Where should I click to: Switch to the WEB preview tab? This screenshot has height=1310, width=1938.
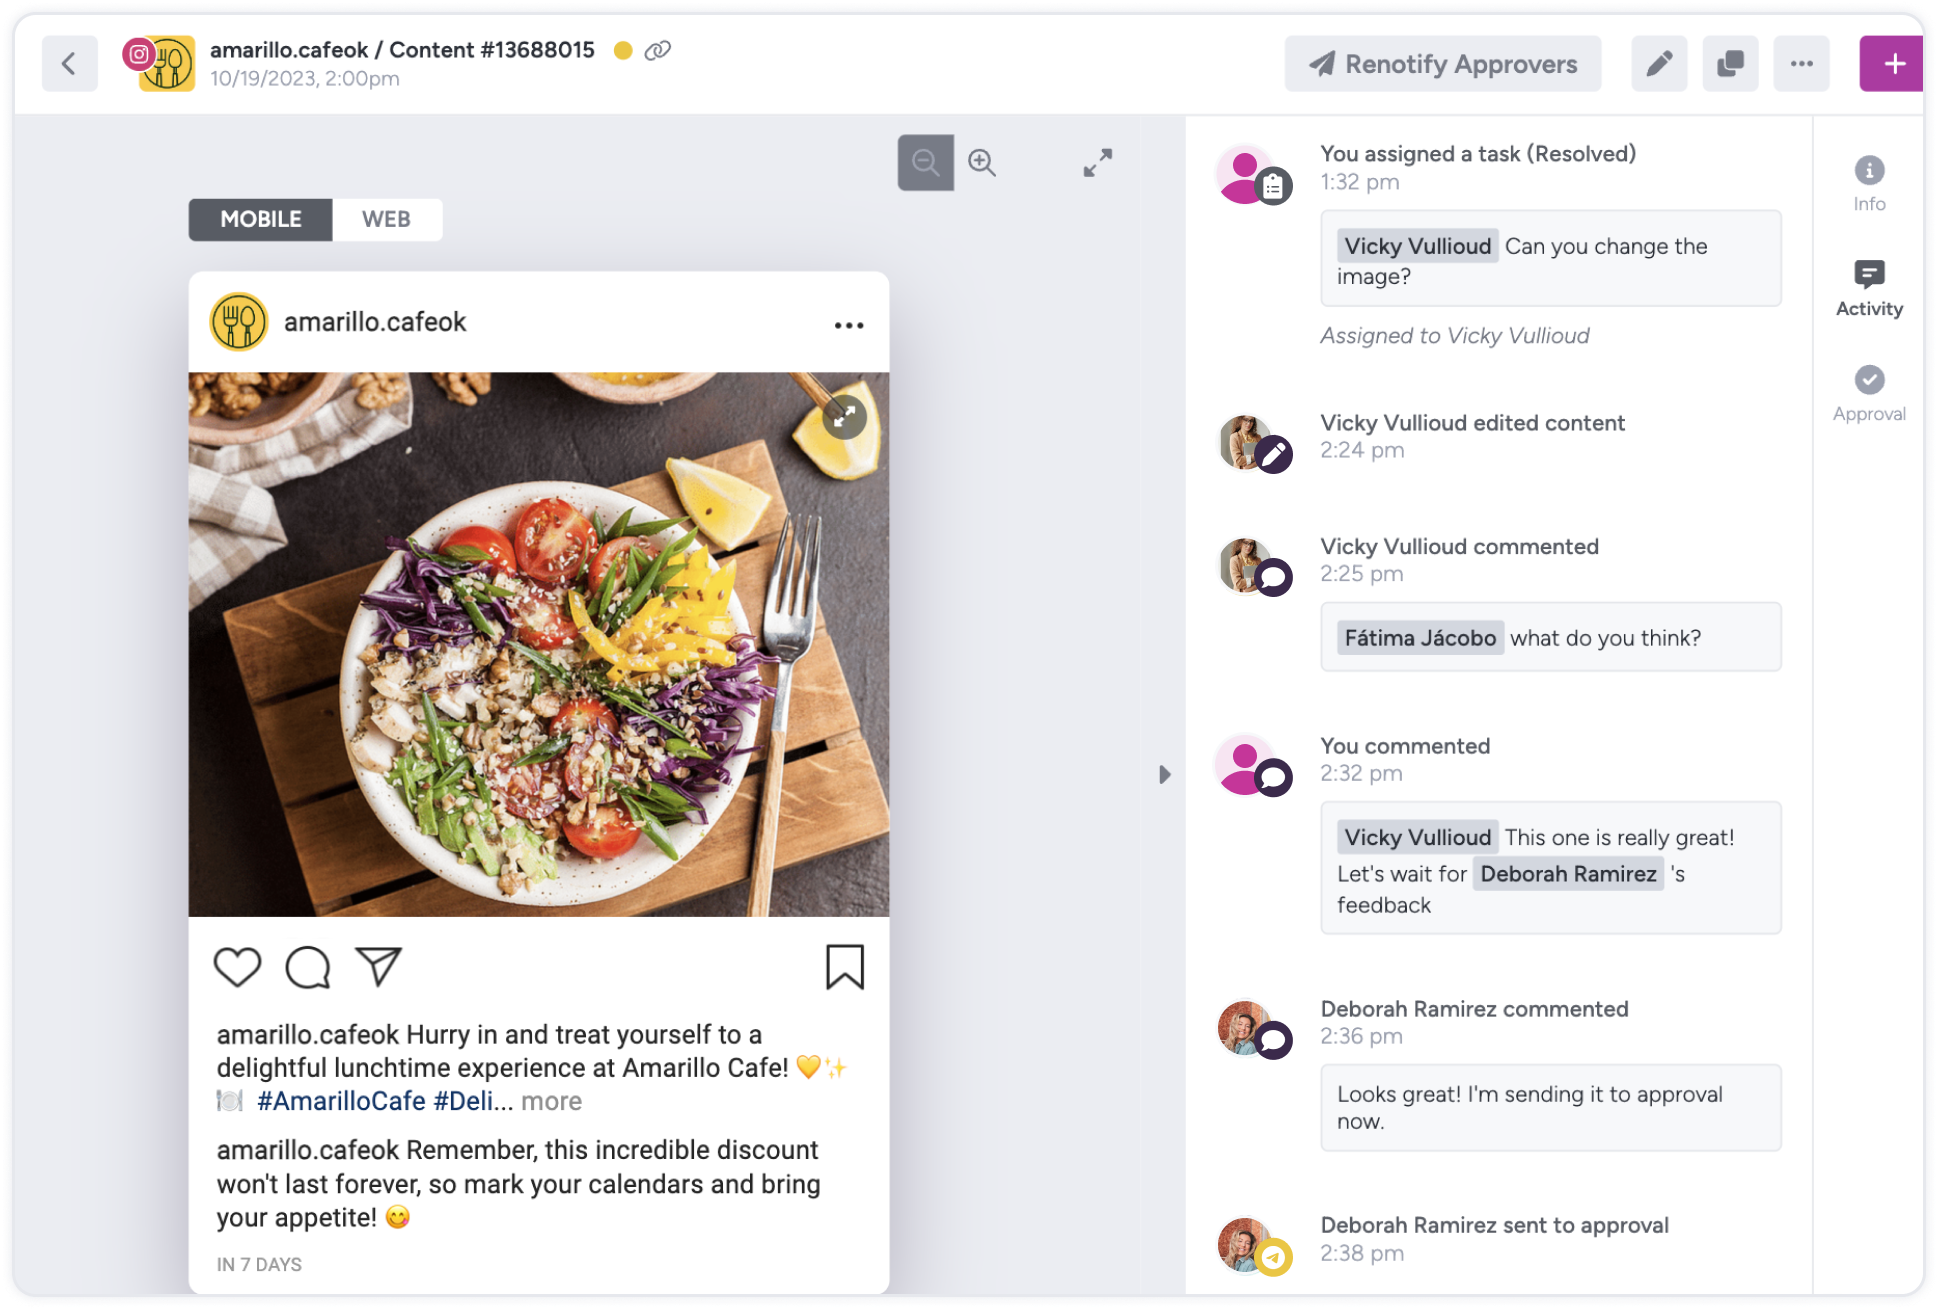click(x=384, y=219)
